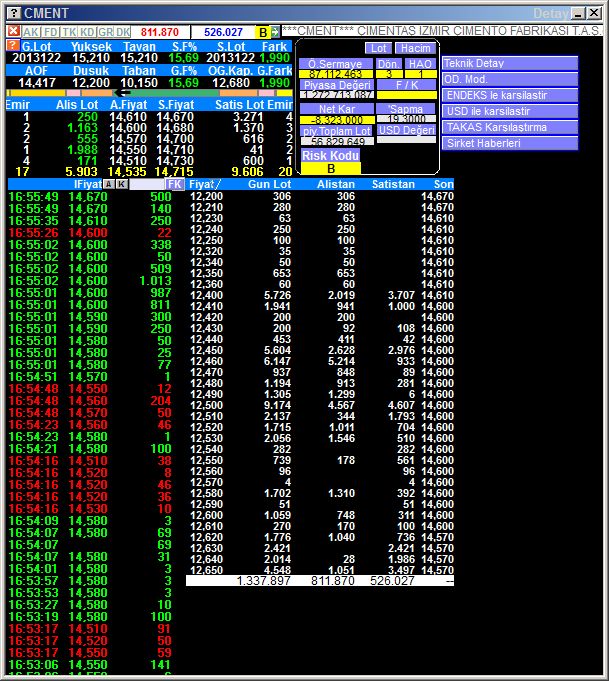
Task: Click the 12,500 price level row
Action: (321, 405)
